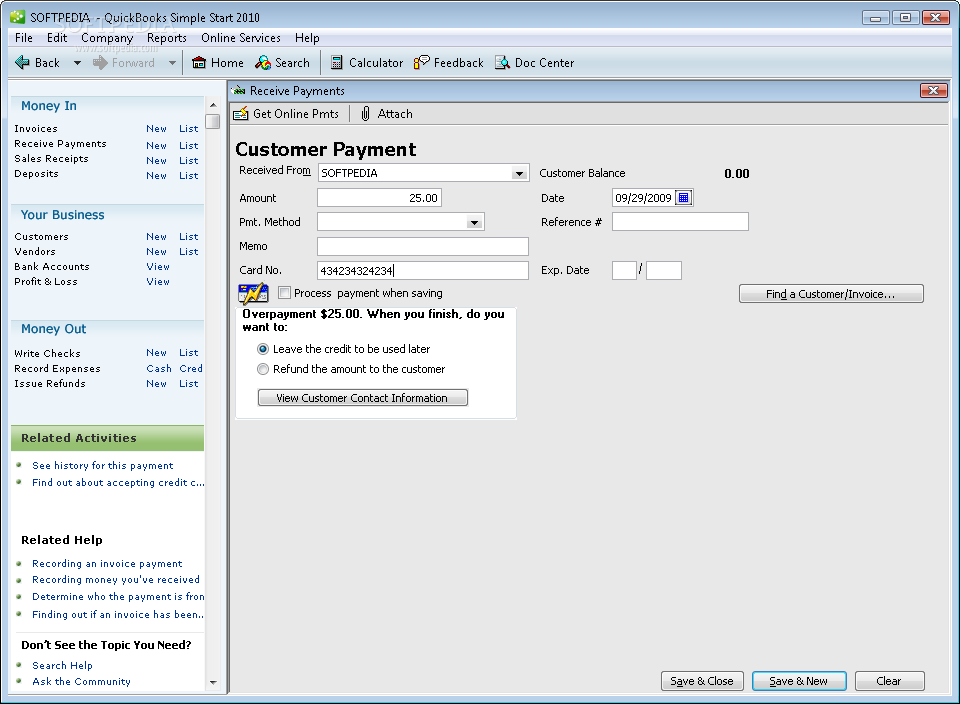Screen dimensions: 960x704
Task: Click the credit card processing icon
Action: [x=253, y=293]
